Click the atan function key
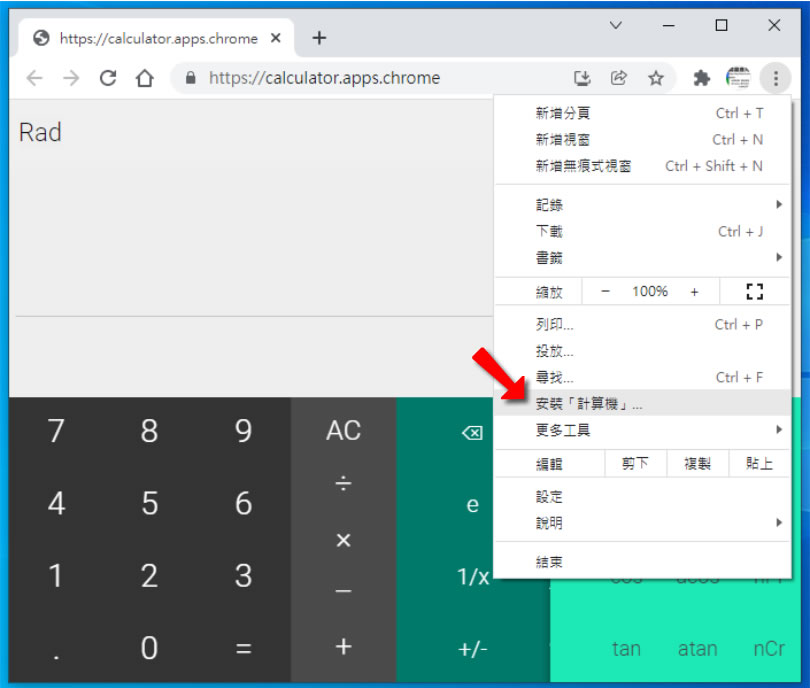This screenshot has height=688, width=810. click(697, 649)
